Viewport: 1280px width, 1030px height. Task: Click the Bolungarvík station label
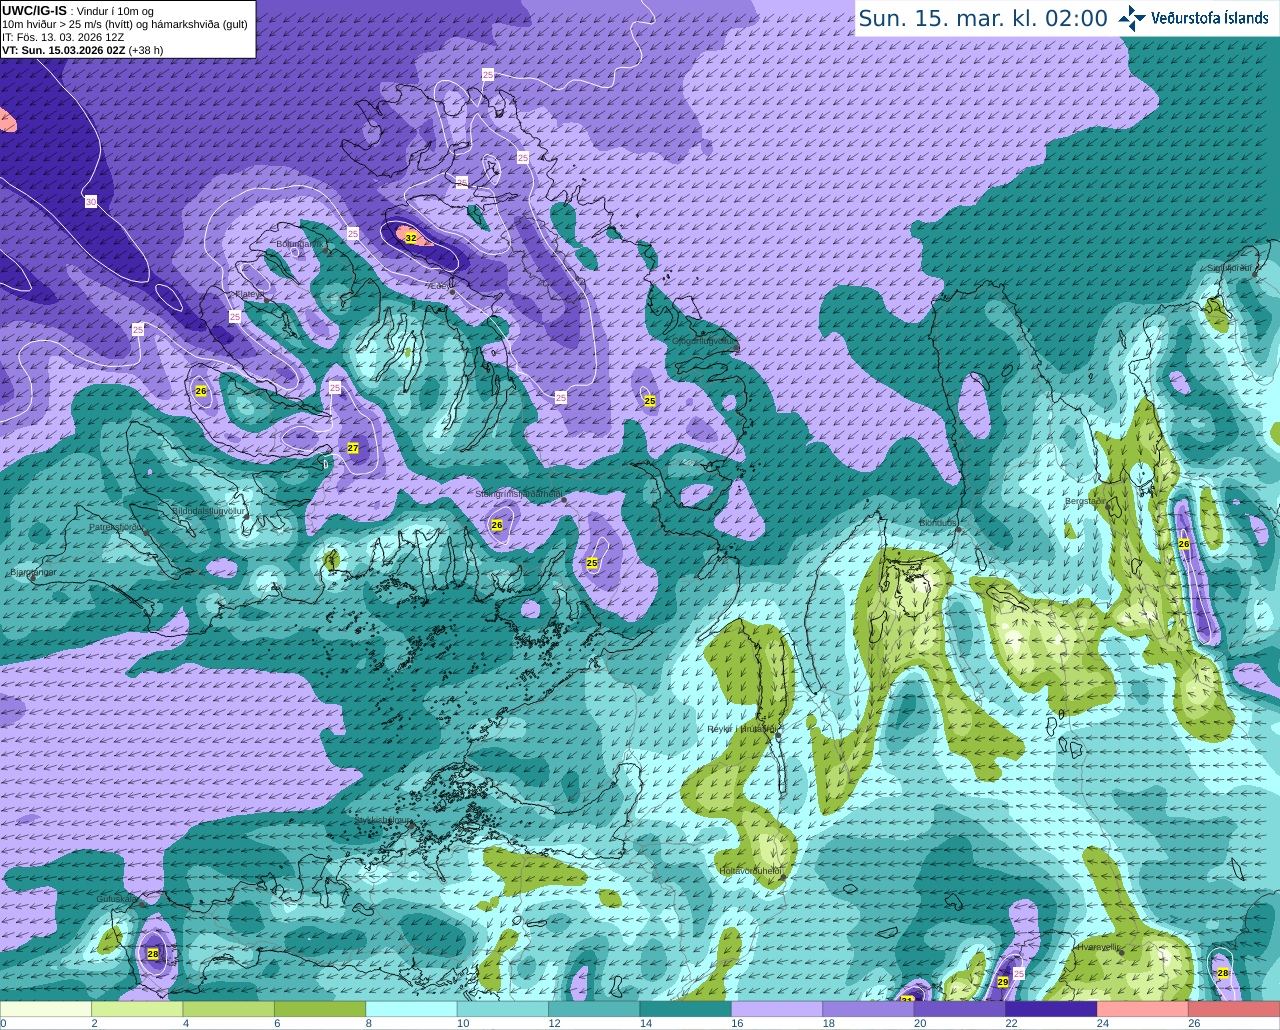(298, 243)
